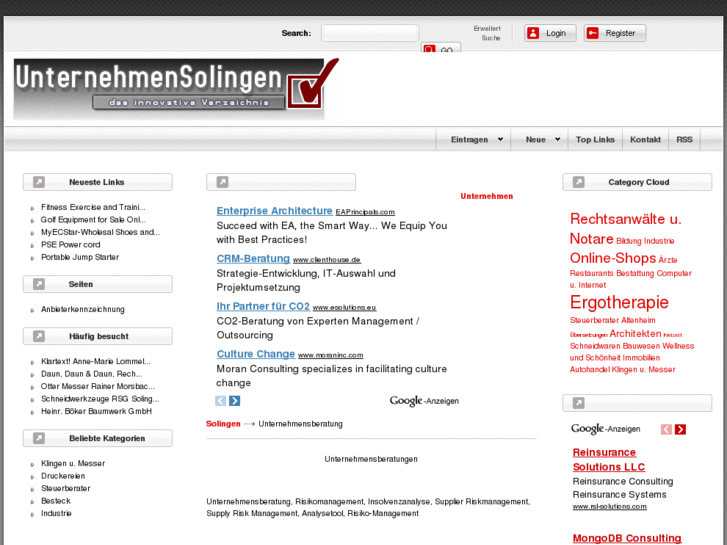727x545 pixels.
Task: Open Industrie in Beliebte Kategorien
Action: pyautogui.click(x=56, y=513)
